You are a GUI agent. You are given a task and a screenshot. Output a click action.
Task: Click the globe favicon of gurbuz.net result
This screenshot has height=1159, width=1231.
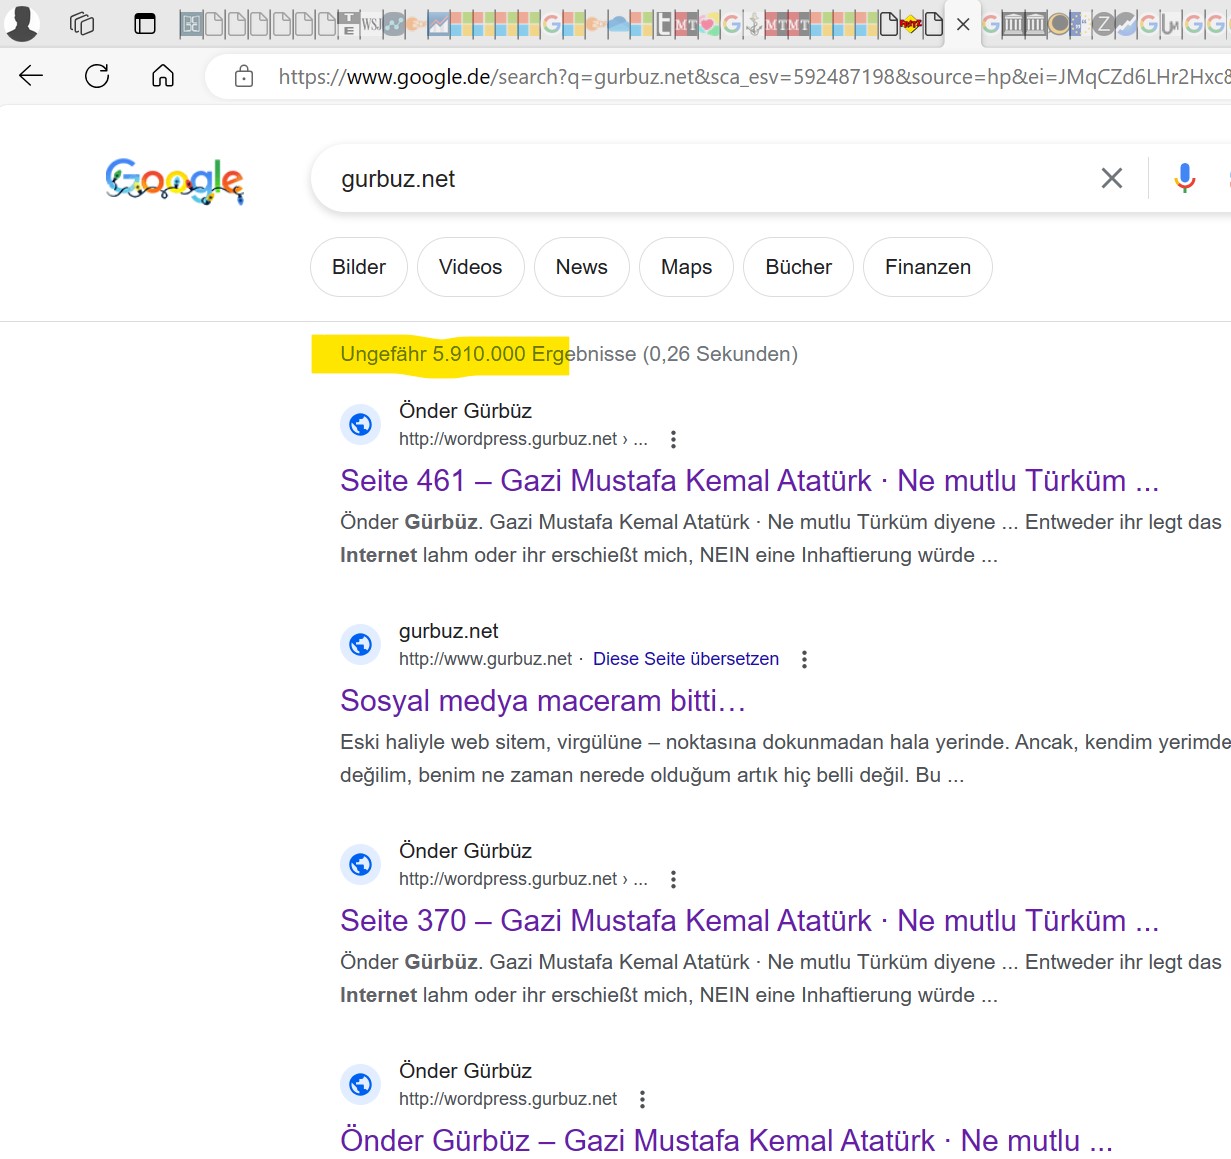point(361,644)
